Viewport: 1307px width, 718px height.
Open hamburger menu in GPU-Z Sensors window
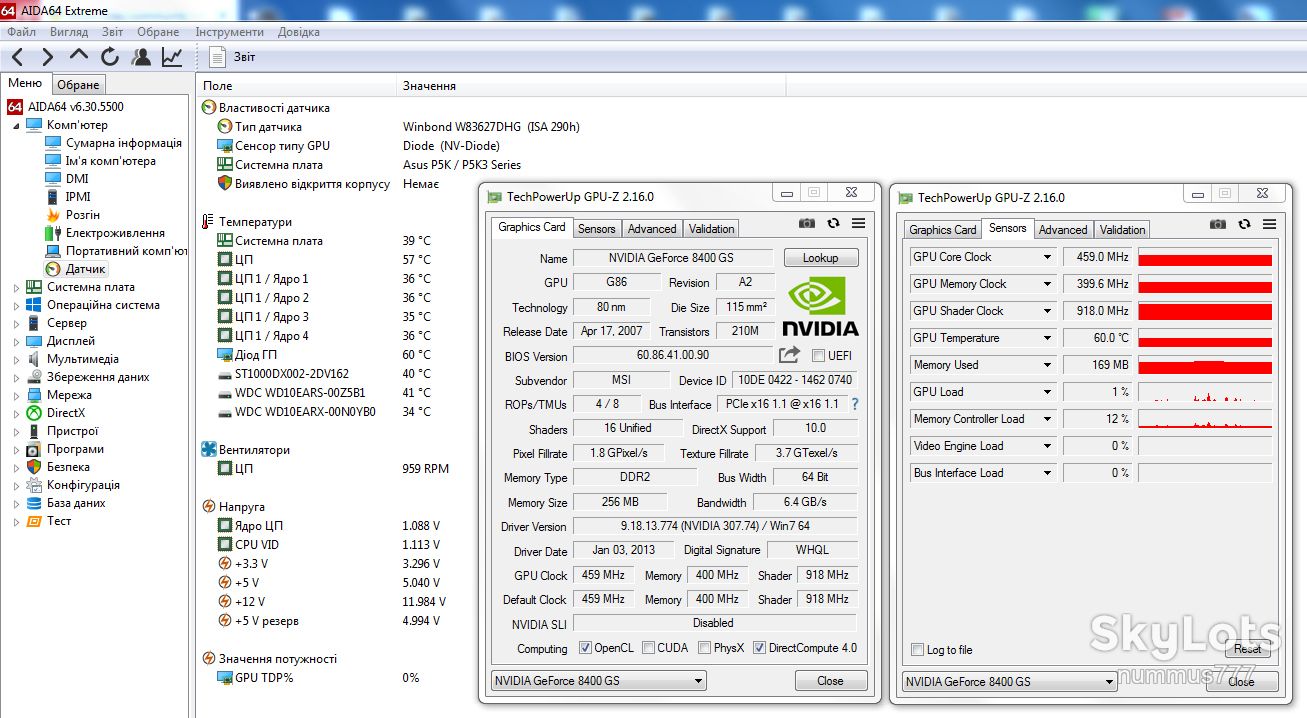(1269, 224)
